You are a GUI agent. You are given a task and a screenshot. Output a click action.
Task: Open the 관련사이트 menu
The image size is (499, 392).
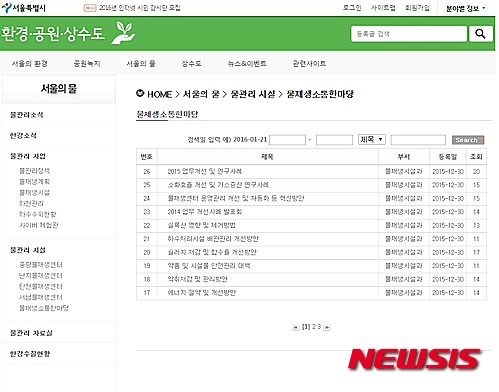point(309,63)
